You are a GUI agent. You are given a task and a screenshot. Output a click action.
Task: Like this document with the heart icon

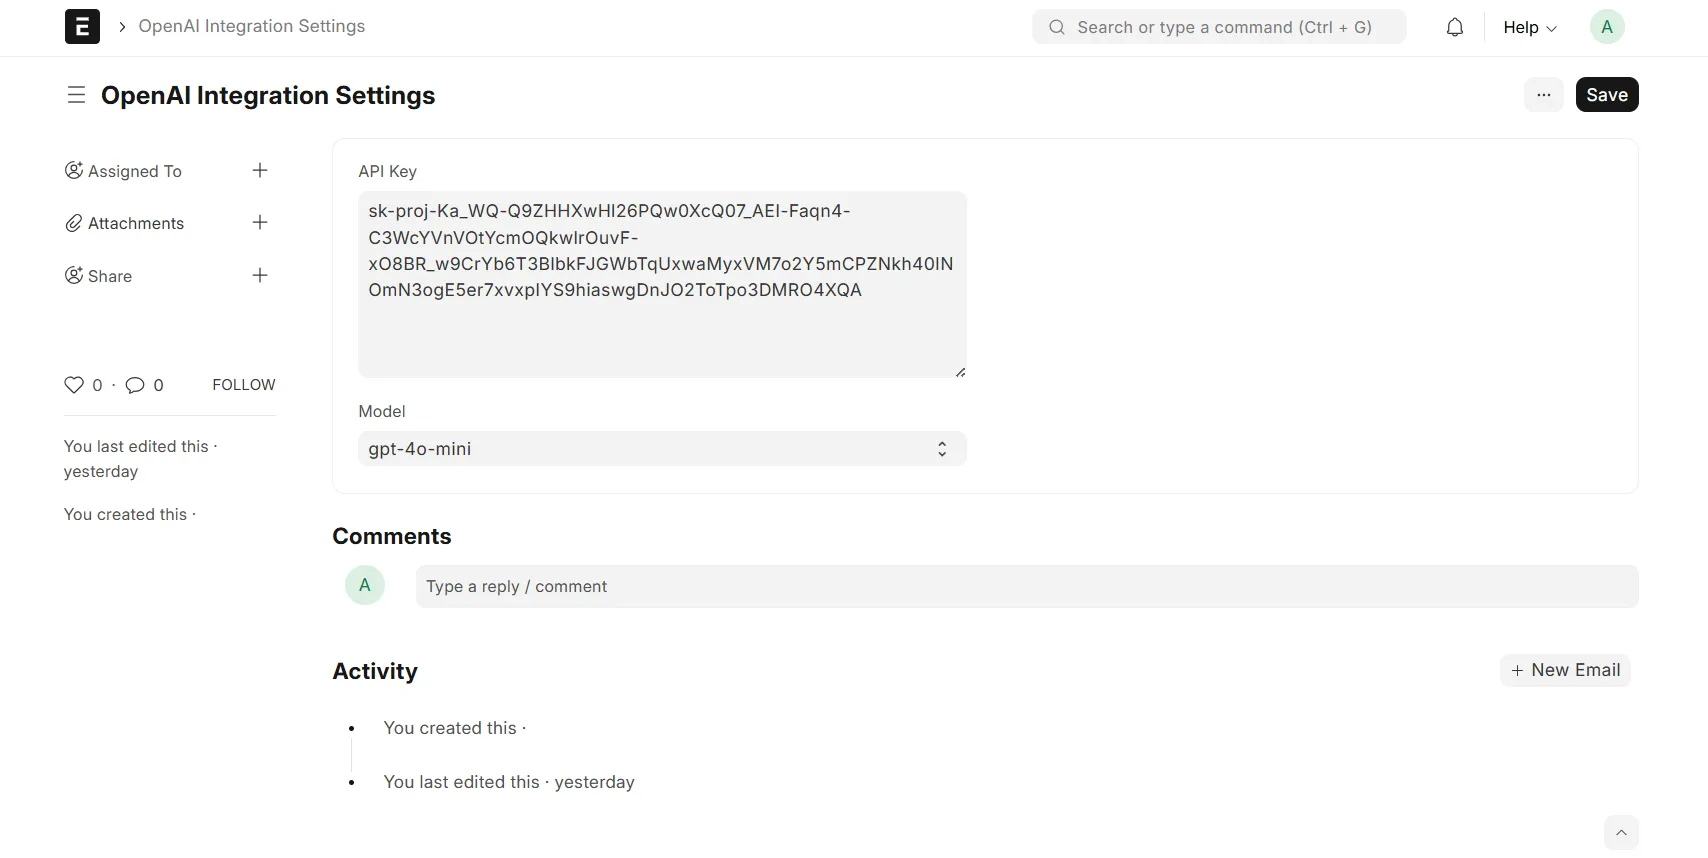coord(74,385)
